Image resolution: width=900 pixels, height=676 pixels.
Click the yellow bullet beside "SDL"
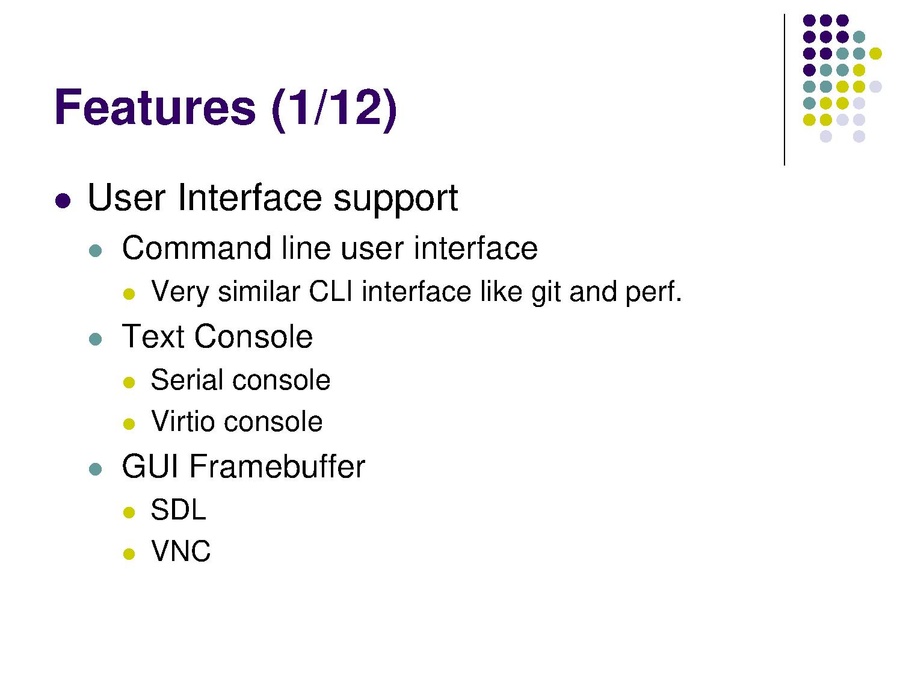point(128,512)
